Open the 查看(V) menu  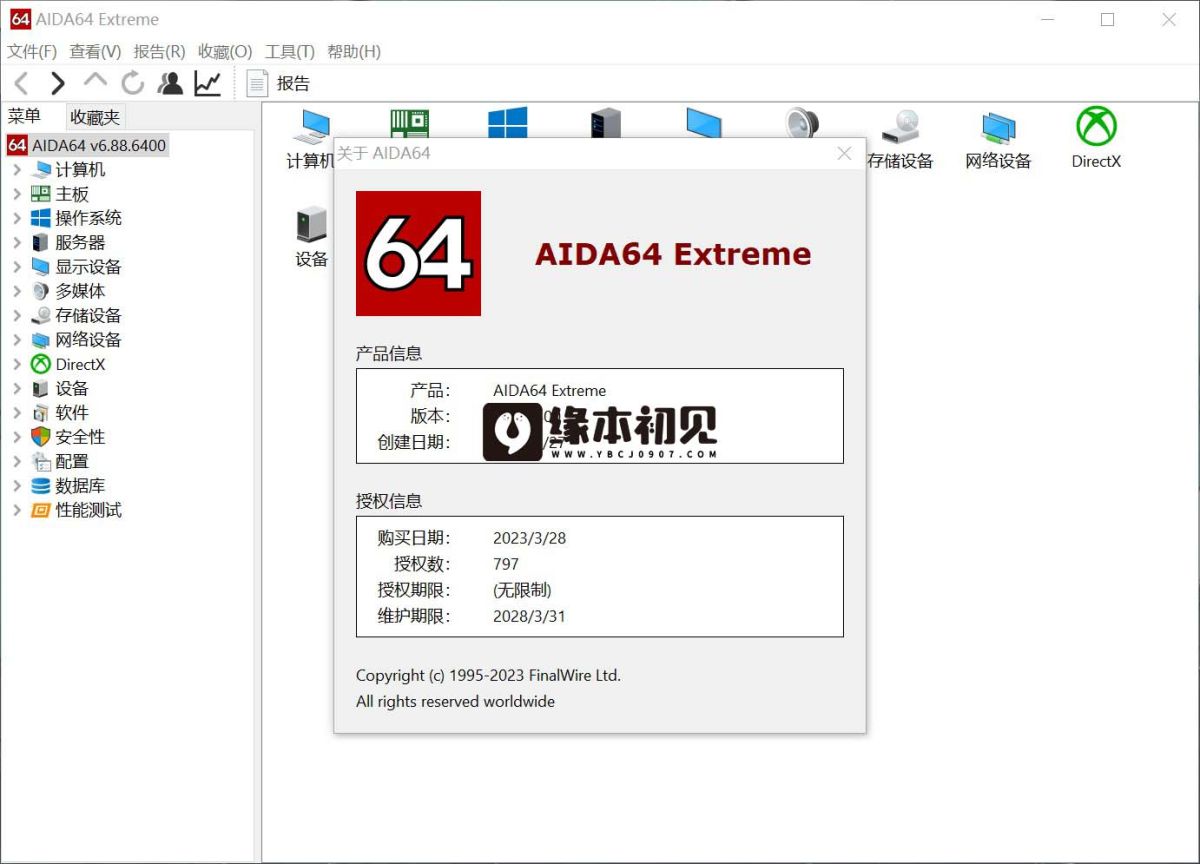coord(95,51)
